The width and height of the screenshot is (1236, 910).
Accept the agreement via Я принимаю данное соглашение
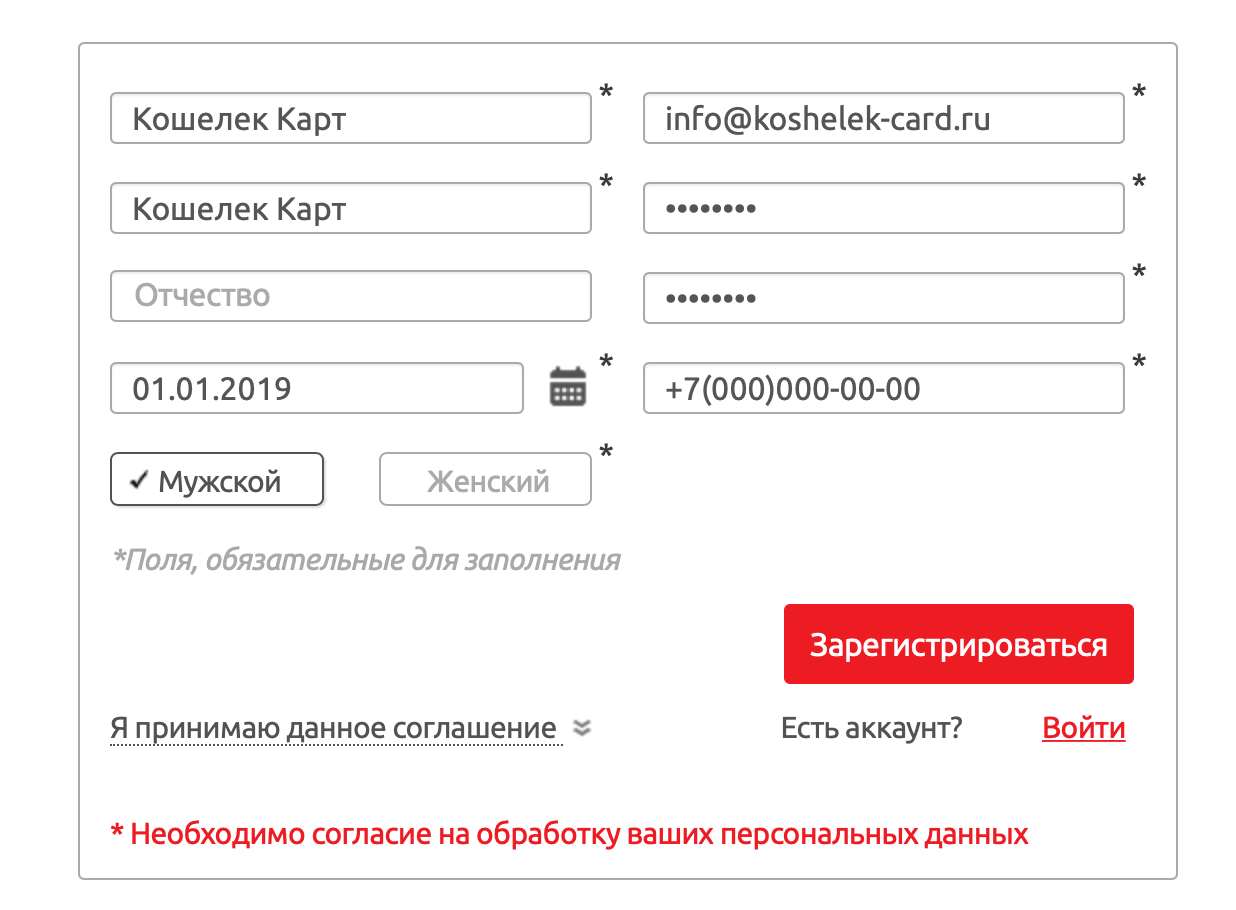333,728
